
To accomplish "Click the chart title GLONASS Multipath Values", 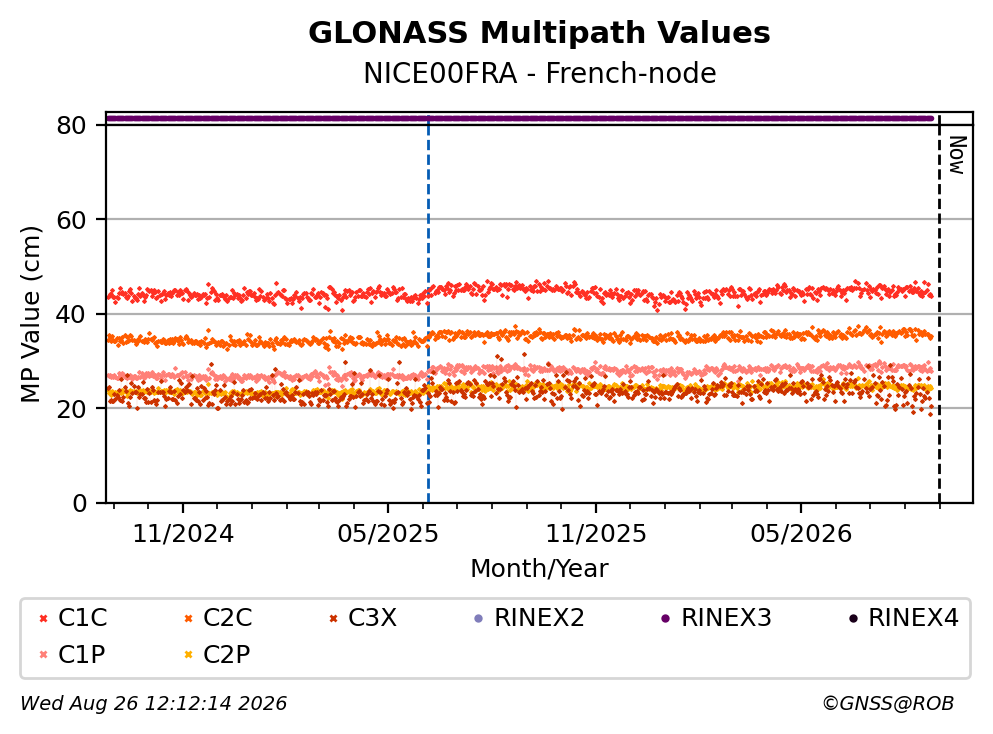I will (539, 33).
